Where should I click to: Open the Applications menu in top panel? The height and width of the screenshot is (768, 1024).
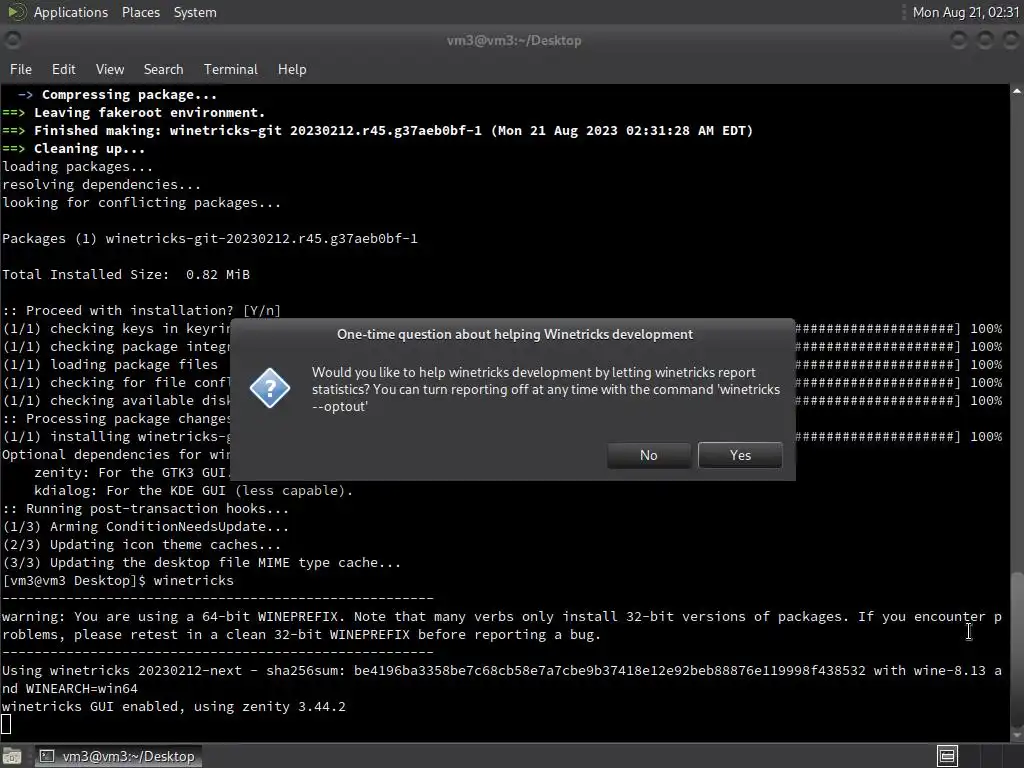tap(71, 12)
